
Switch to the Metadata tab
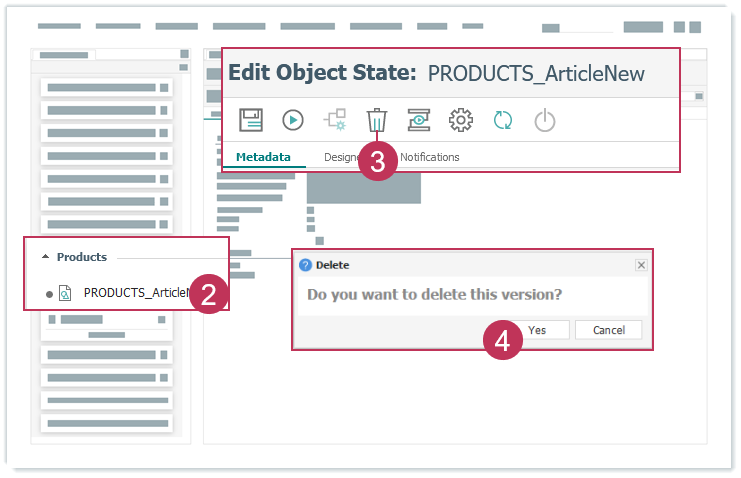pos(263,157)
